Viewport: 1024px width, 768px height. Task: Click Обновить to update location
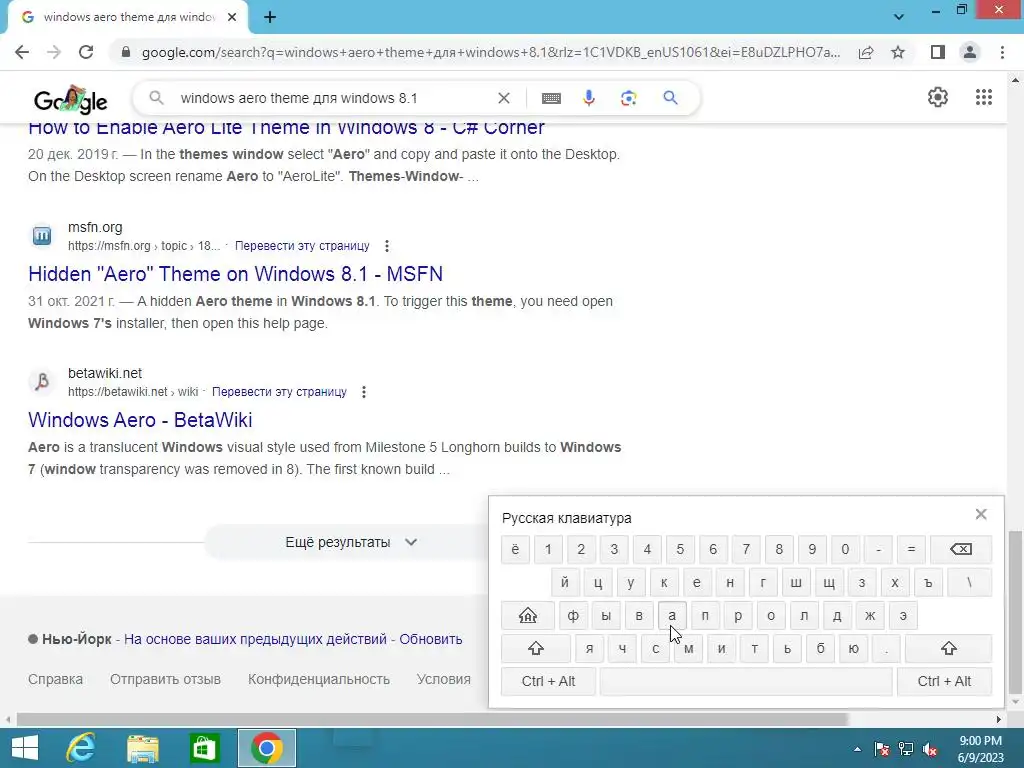click(430, 639)
